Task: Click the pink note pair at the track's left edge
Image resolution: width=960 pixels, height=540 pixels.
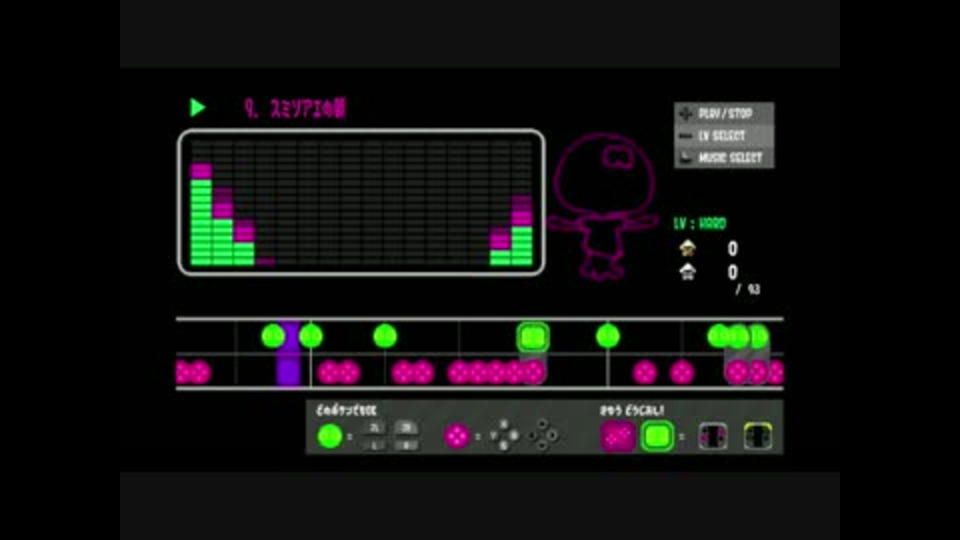Action: [x=193, y=372]
